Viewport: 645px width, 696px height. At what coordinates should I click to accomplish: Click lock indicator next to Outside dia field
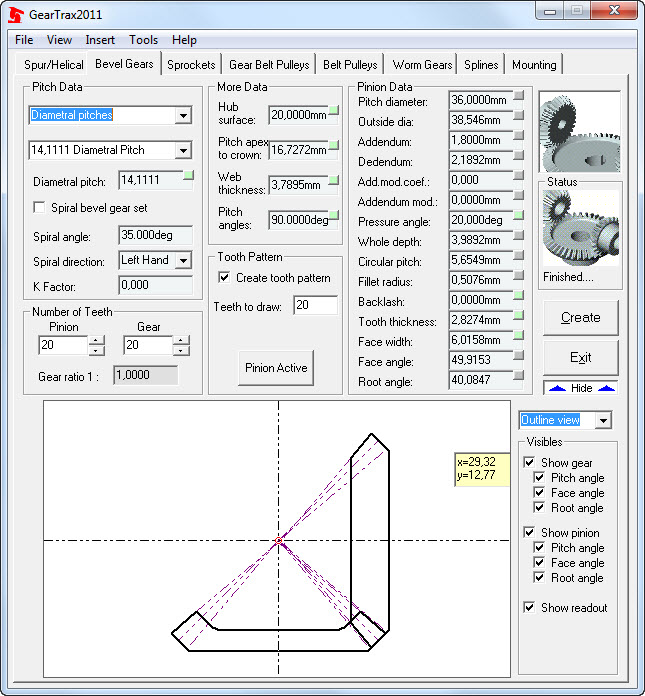(518, 116)
